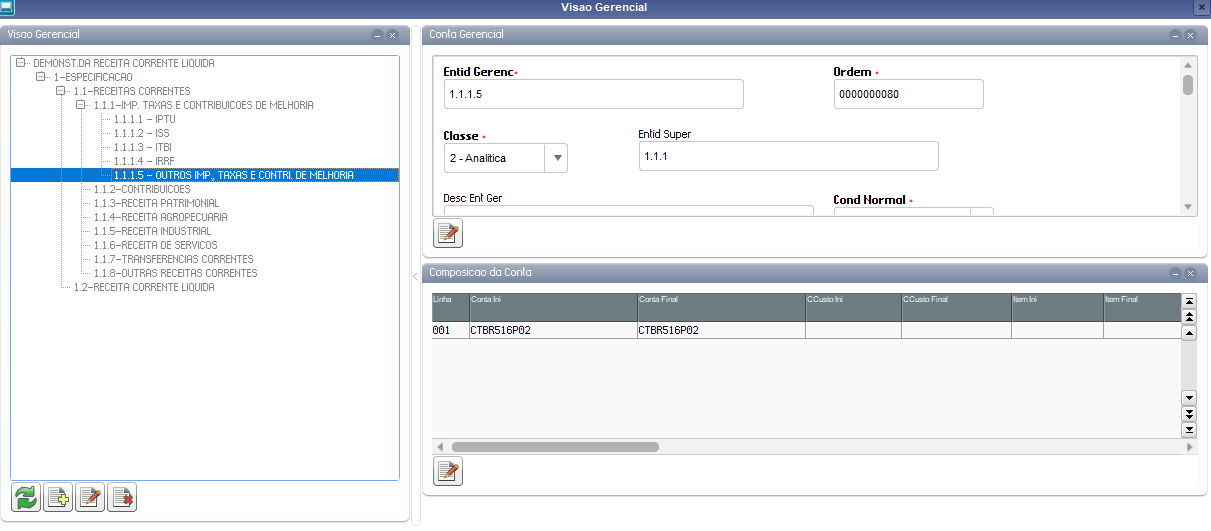
Task: Click the delete entity red X icon
Action: click(123, 498)
